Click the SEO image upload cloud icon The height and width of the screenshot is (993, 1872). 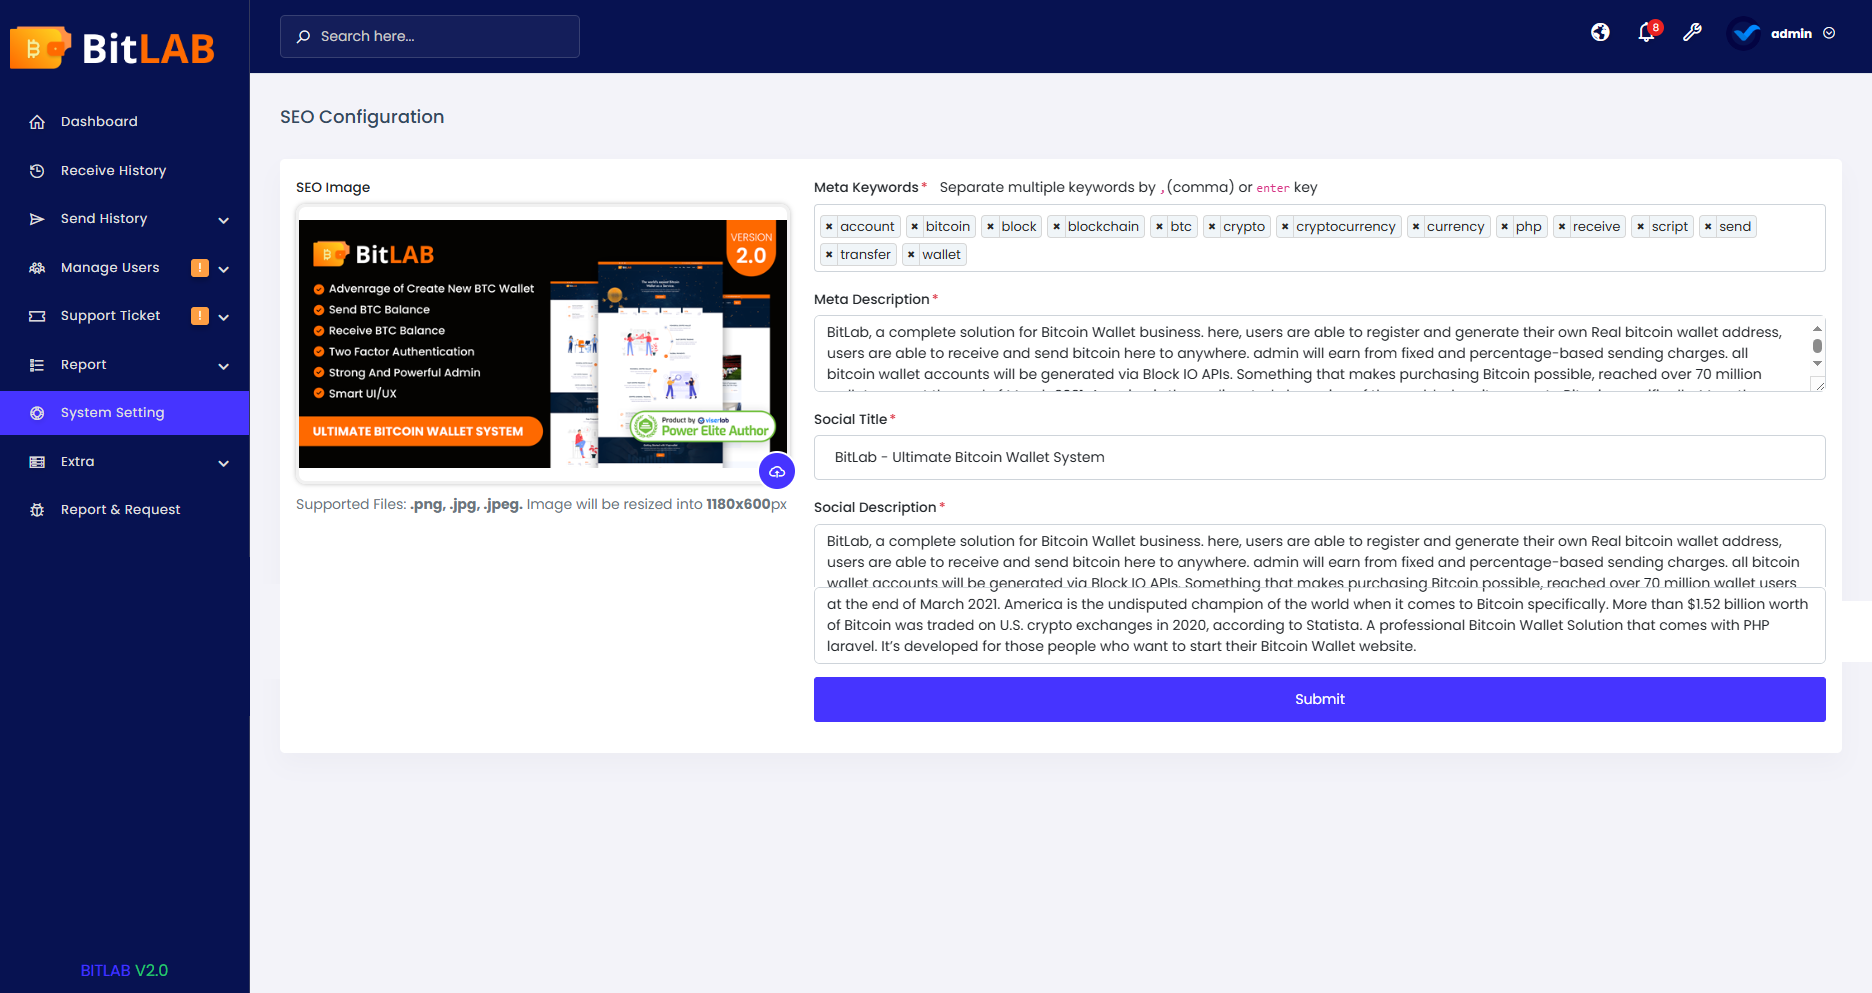tap(777, 470)
